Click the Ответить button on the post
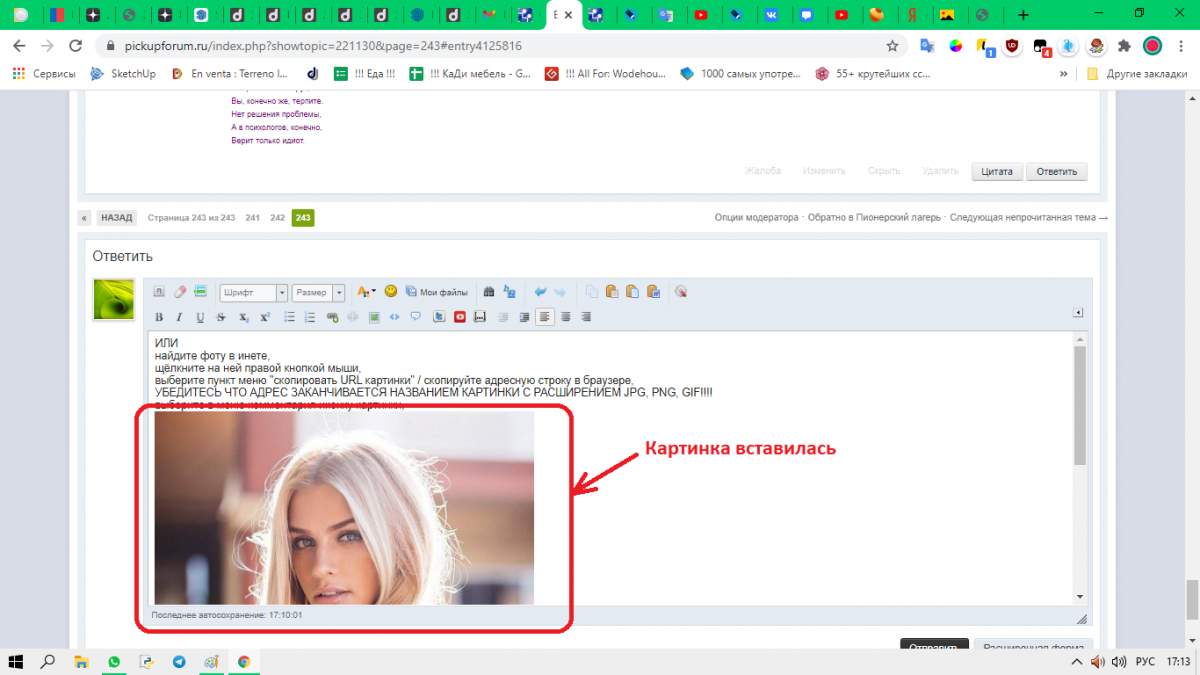 1056,171
